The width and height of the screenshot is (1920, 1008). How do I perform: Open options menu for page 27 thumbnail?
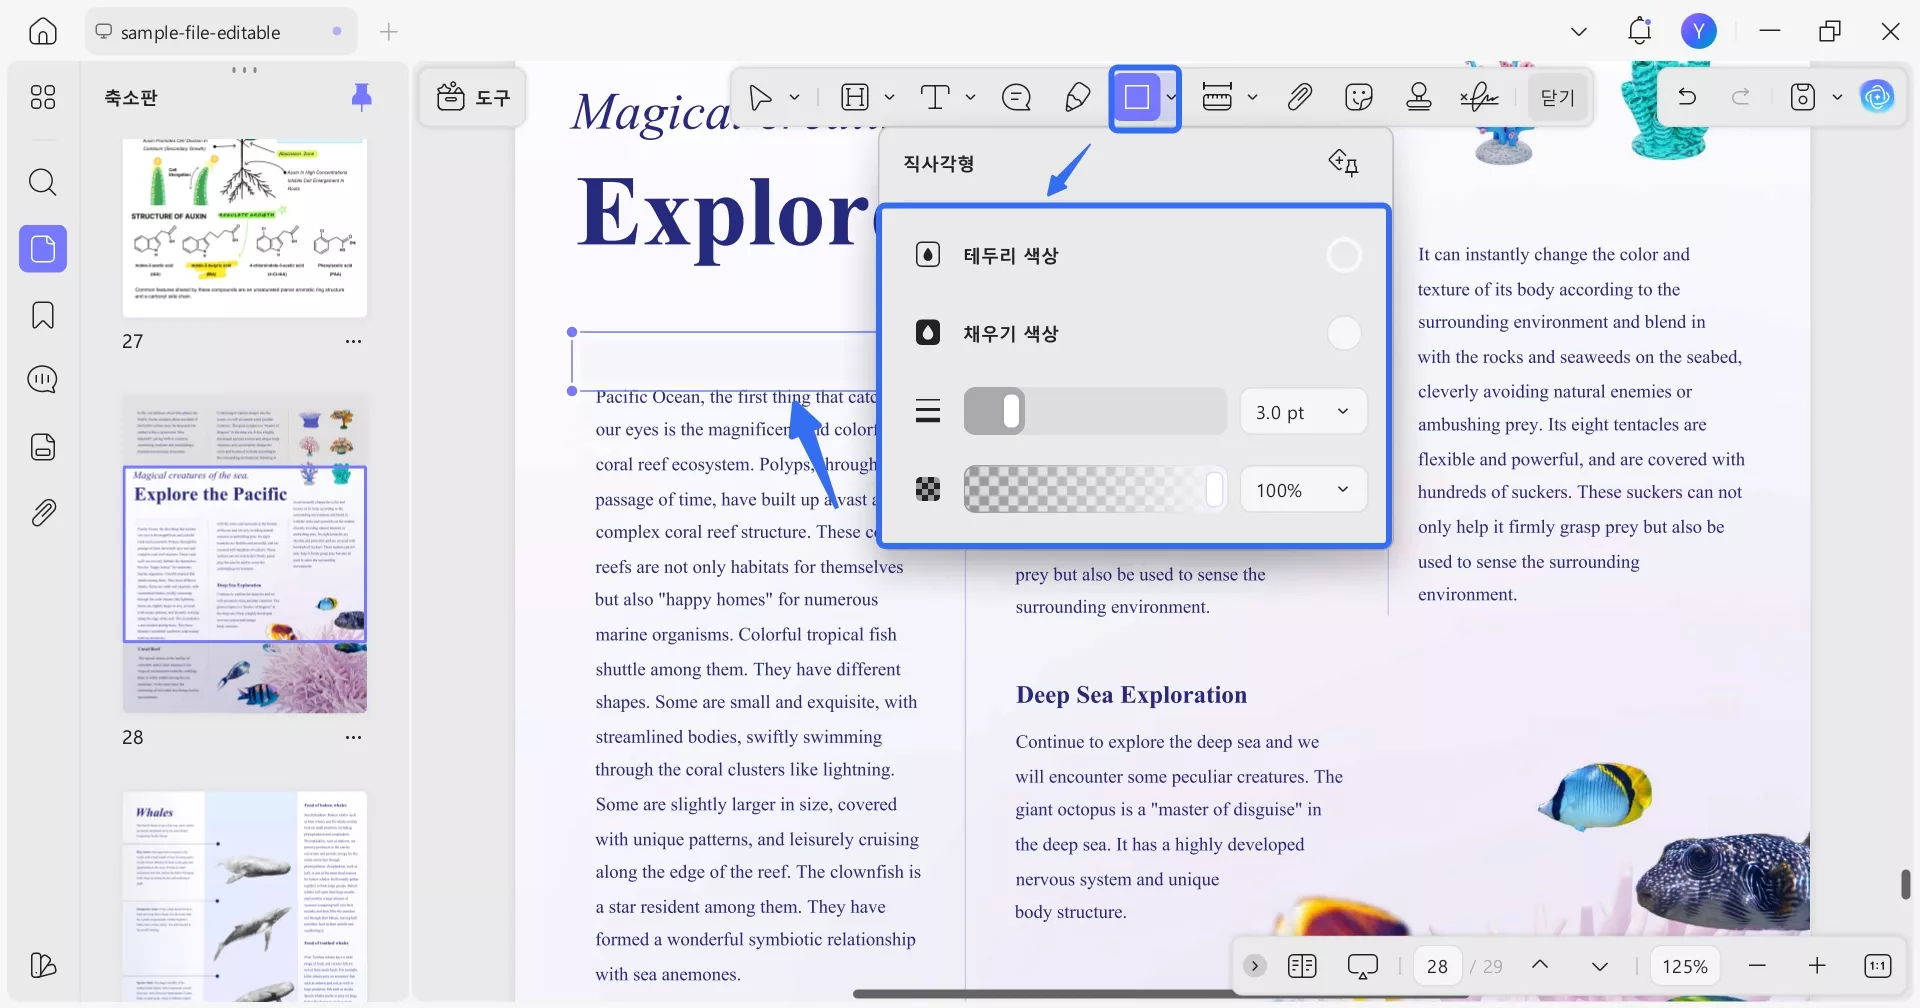pos(353,341)
